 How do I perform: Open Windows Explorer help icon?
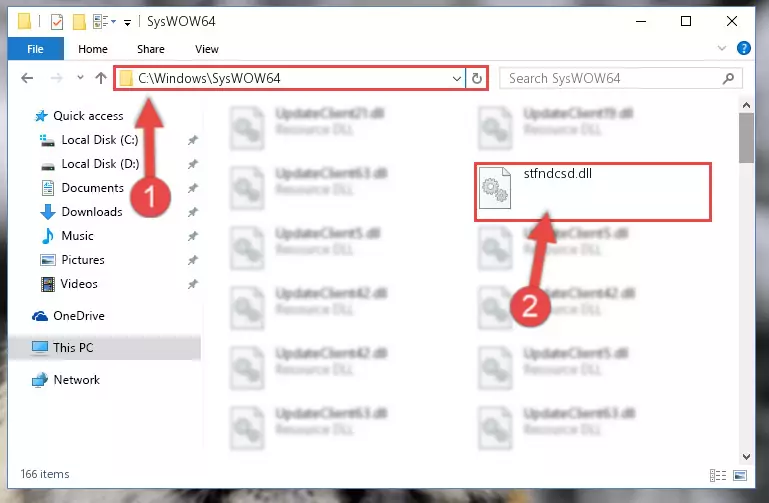pos(743,48)
